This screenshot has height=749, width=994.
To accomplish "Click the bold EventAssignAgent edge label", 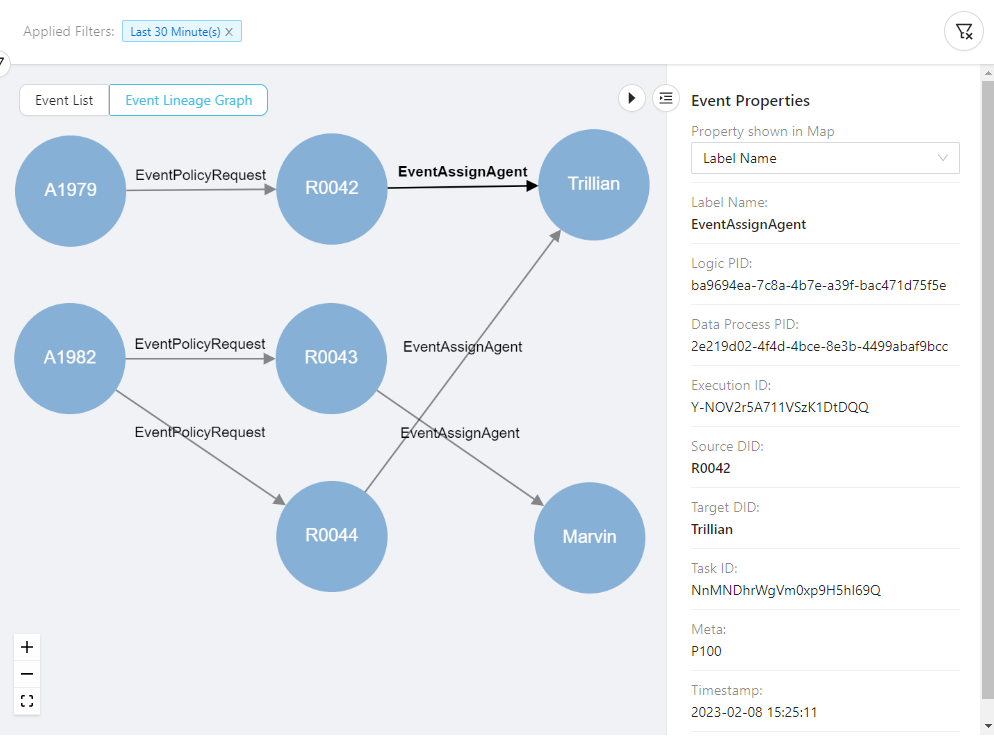I will point(462,172).
